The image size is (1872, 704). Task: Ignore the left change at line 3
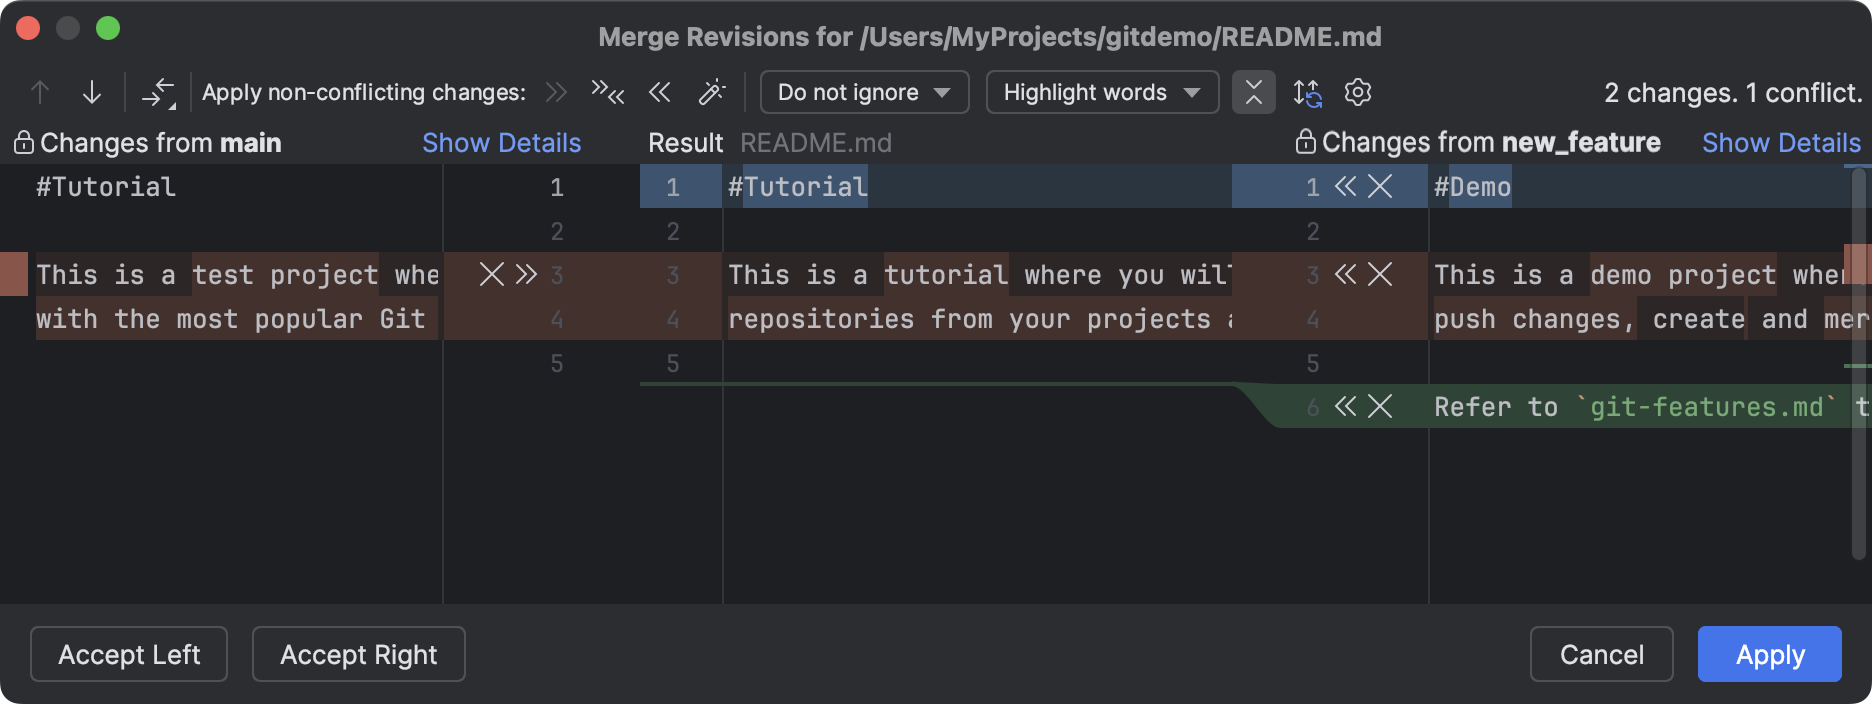pos(491,274)
